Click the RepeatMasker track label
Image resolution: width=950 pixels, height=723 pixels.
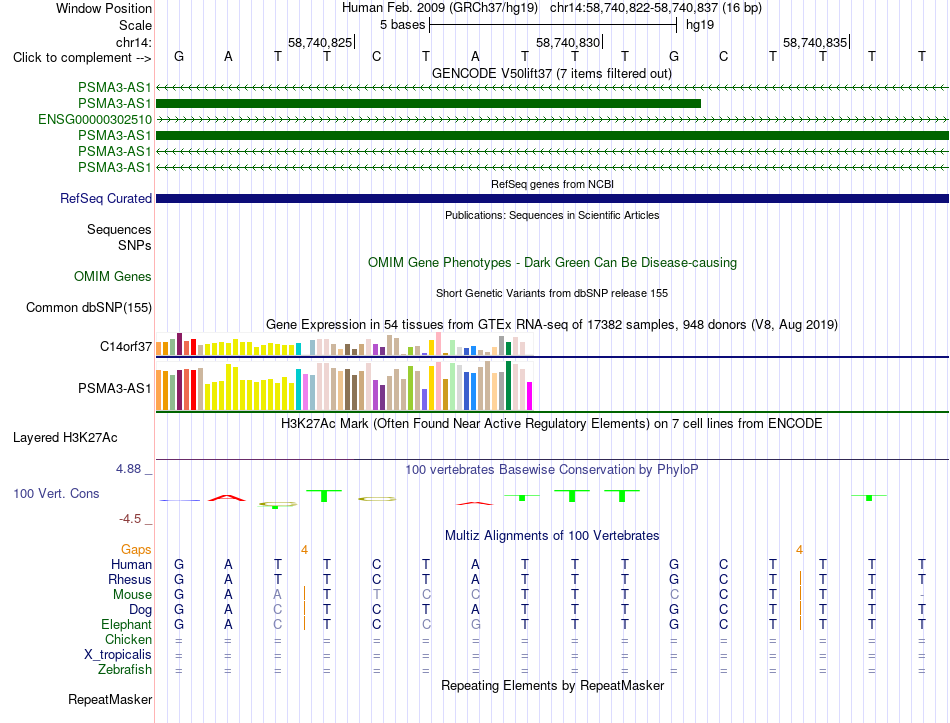coord(110,699)
